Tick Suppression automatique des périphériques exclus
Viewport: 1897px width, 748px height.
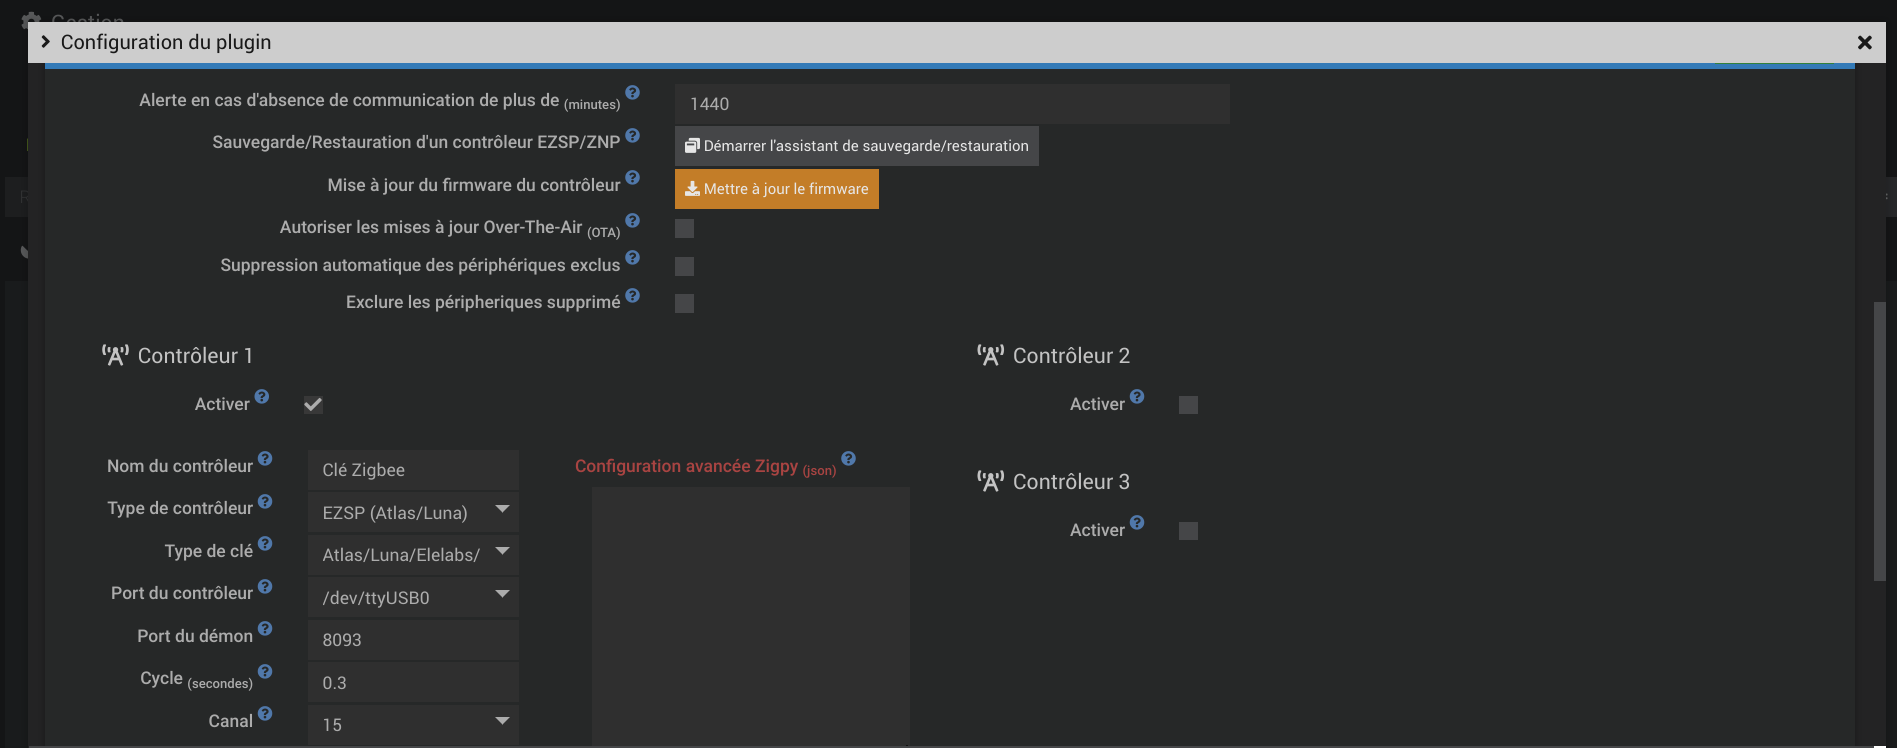tap(684, 266)
